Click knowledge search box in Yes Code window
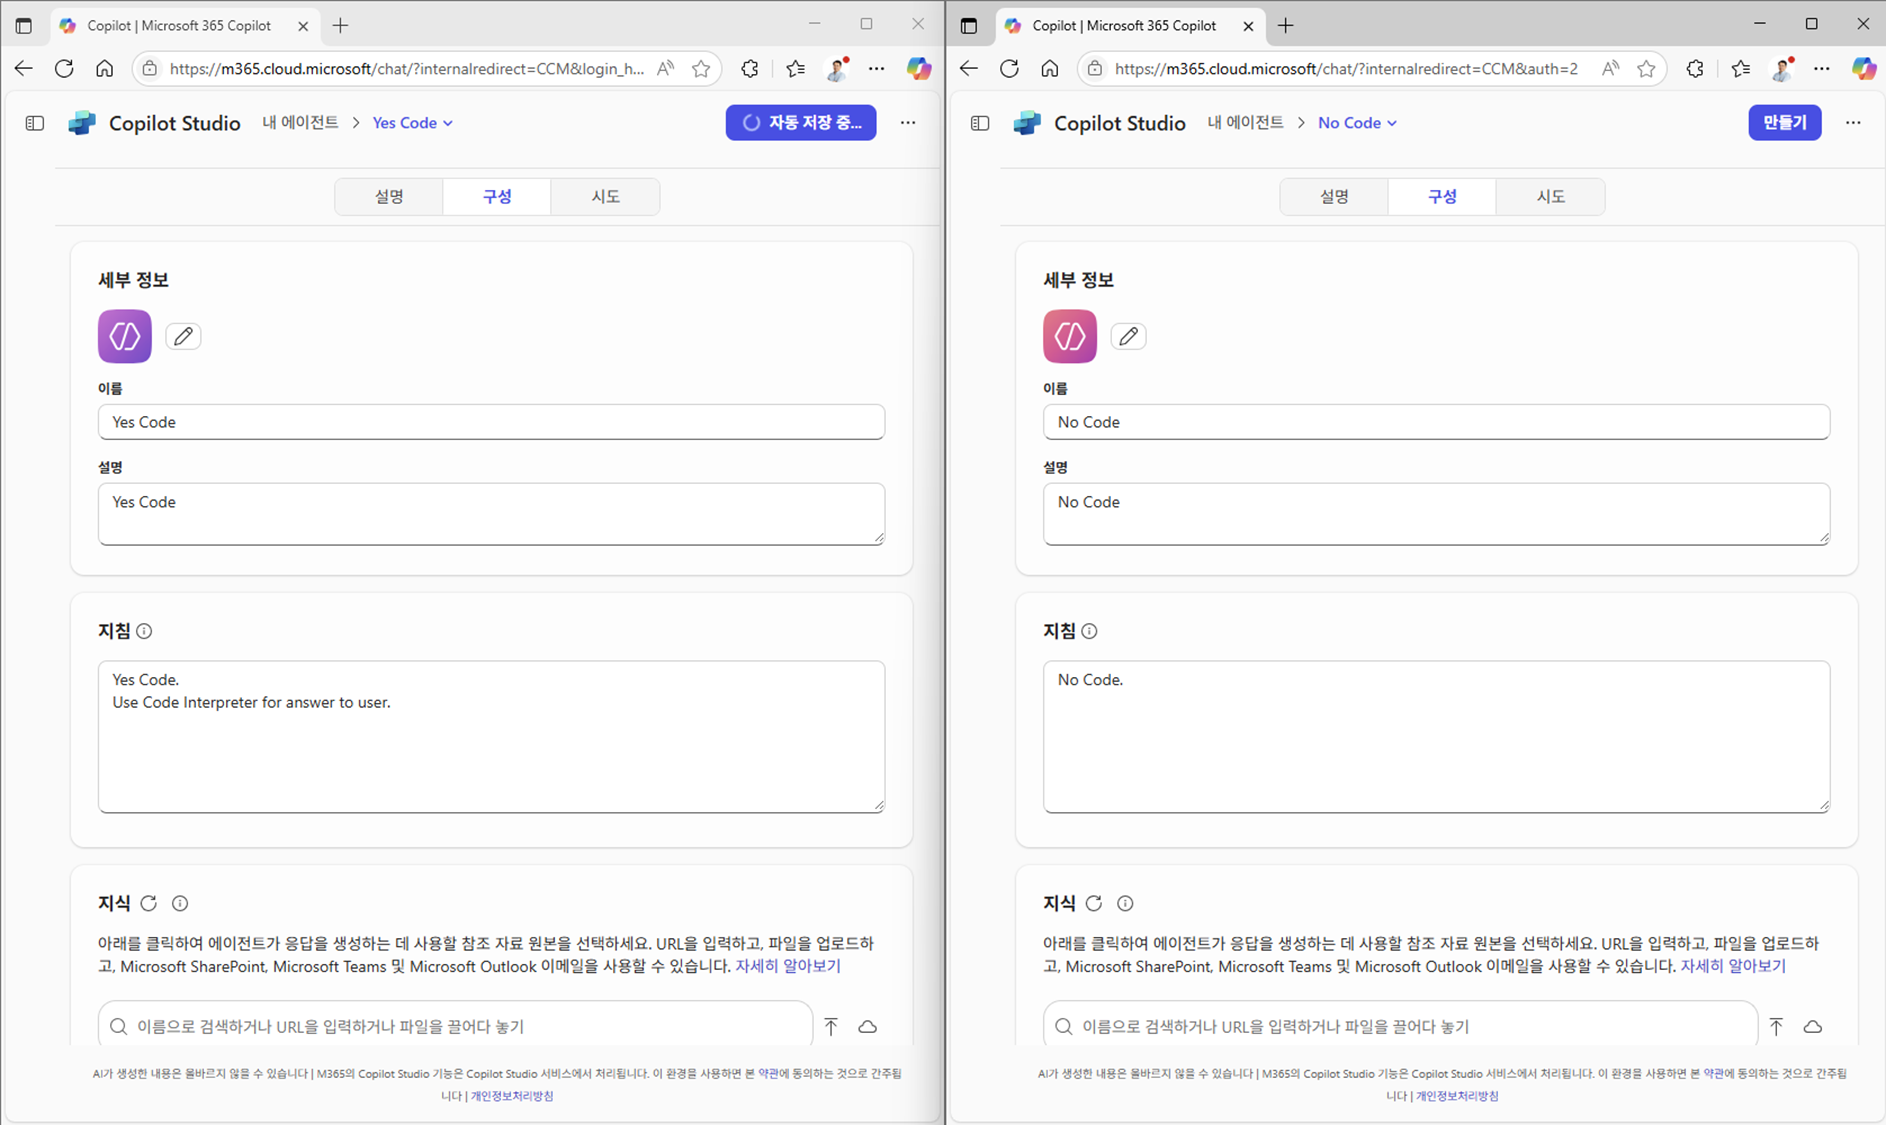The height and width of the screenshot is (1125, 1886). tap(455, 1026)
